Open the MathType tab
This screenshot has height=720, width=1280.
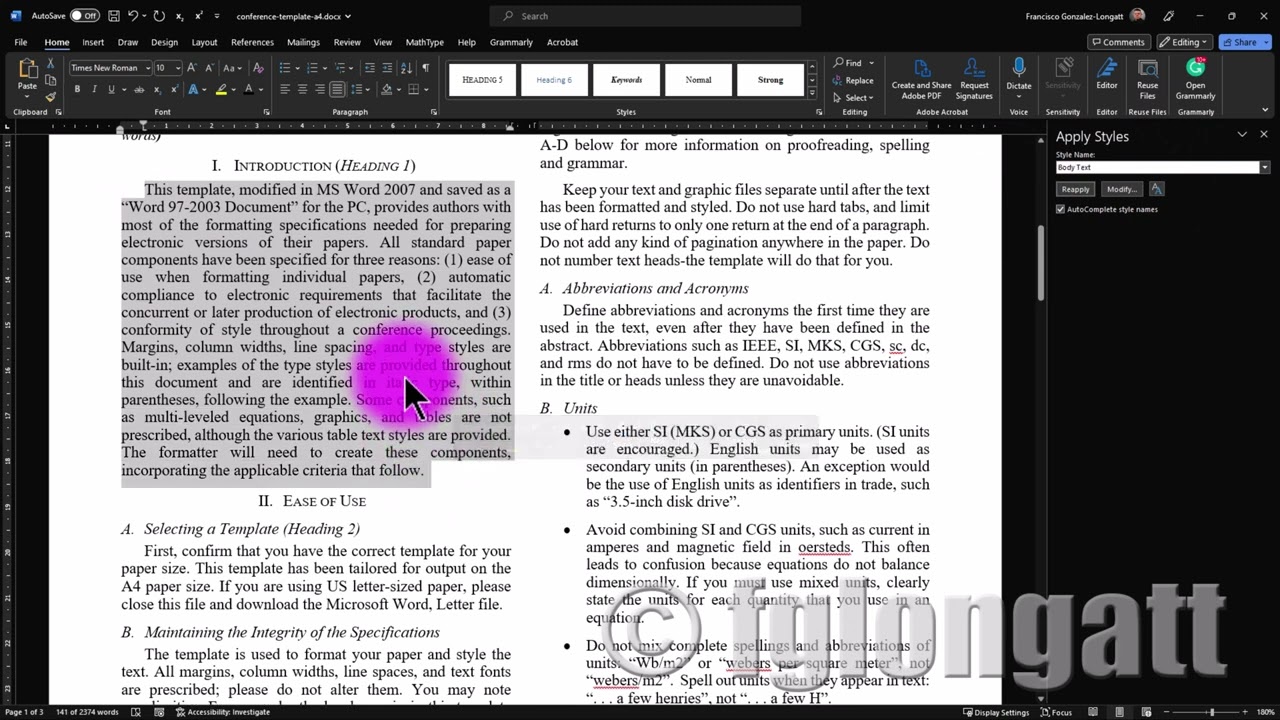tap(424, 42)
